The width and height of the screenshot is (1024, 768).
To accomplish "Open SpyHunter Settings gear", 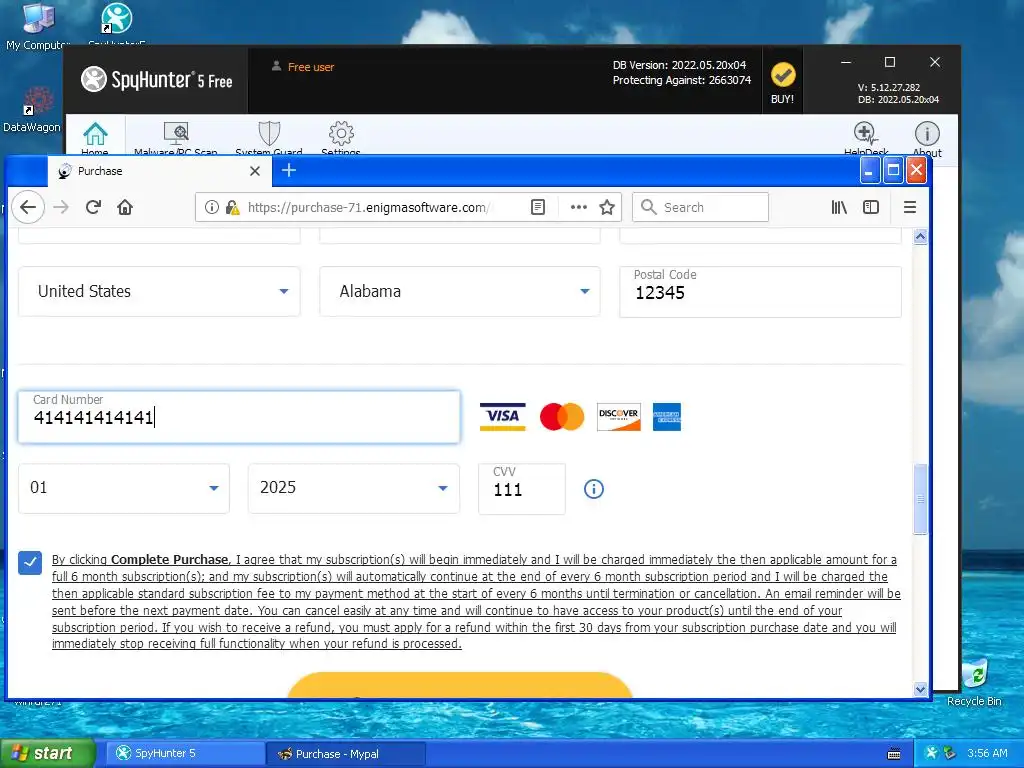I will 341,133.
